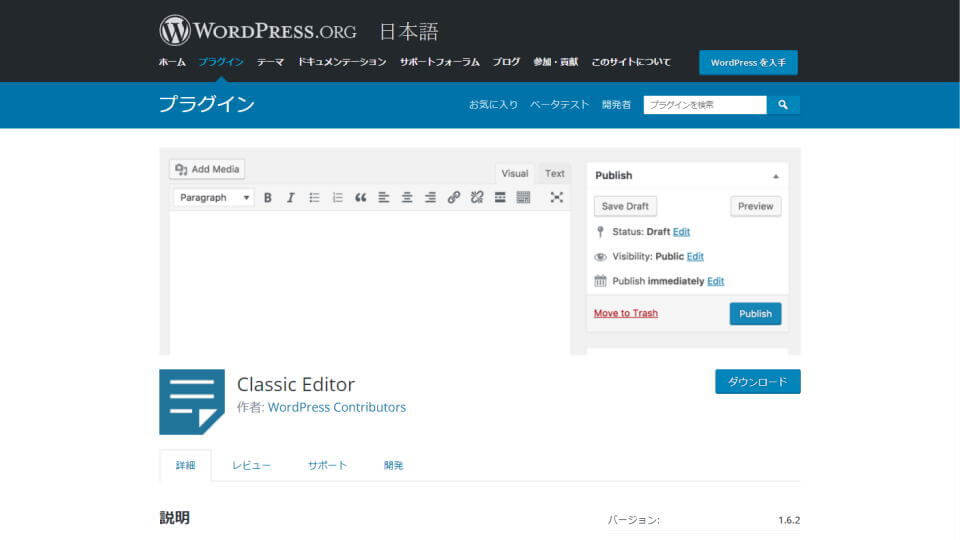Viewport: 960px width, 540px height.
Task: Enter distraction-free fullscreen mode
Action: 557,198
